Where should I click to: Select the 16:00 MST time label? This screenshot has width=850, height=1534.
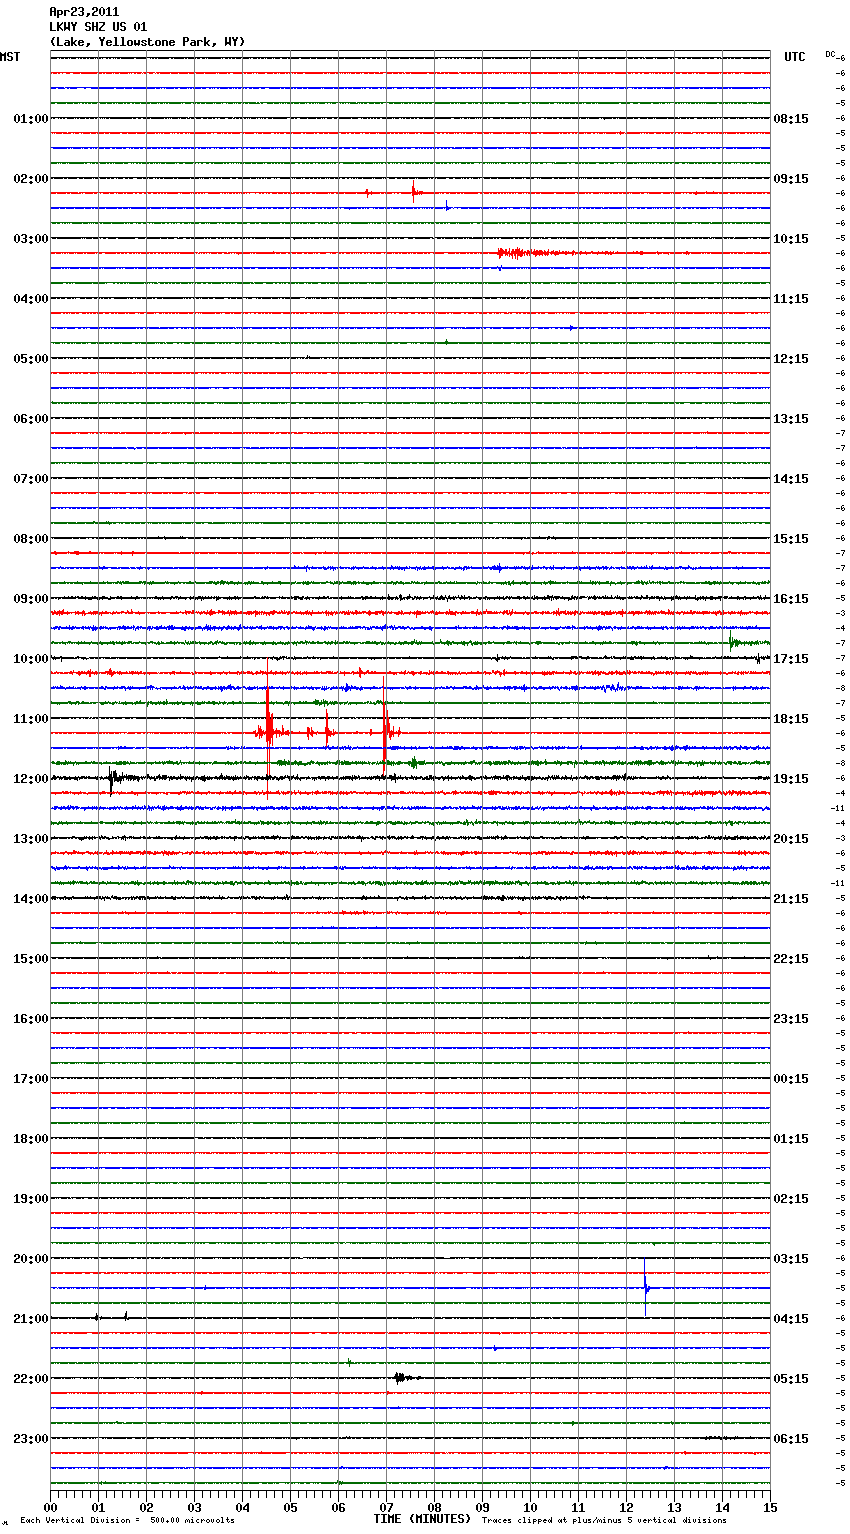[x=30, y=1018]
